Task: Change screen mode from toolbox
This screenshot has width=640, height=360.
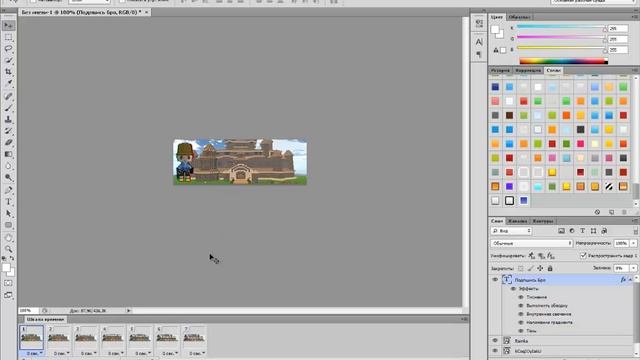Action: (8, 295)
